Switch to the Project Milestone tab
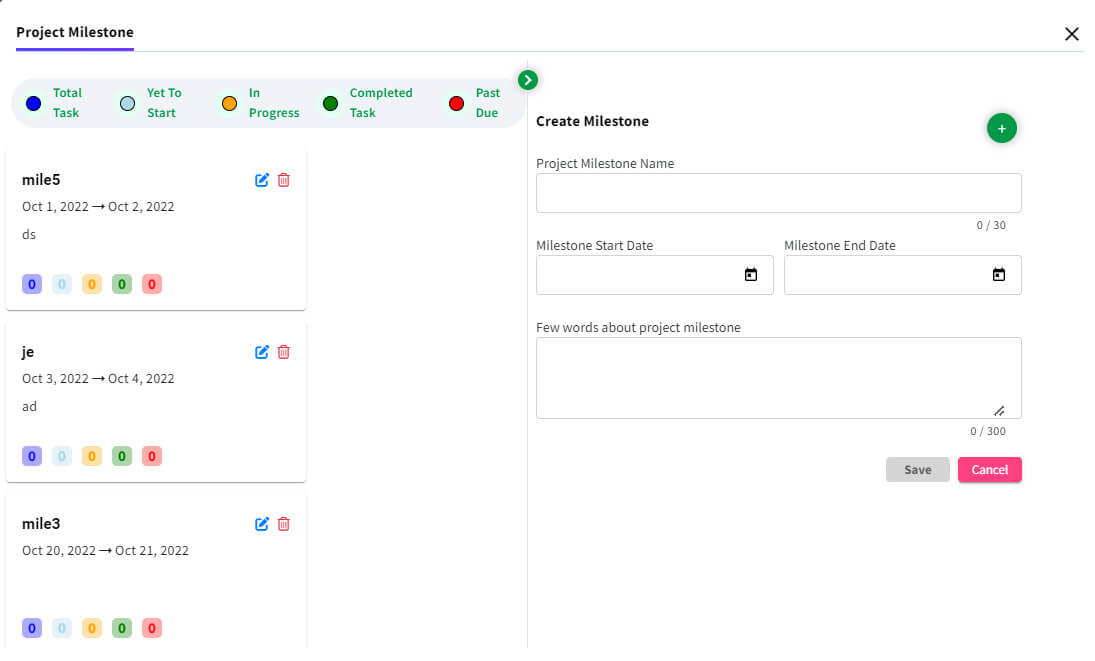The width and height of the screenshot is (1095, 661). pos(74,32)
